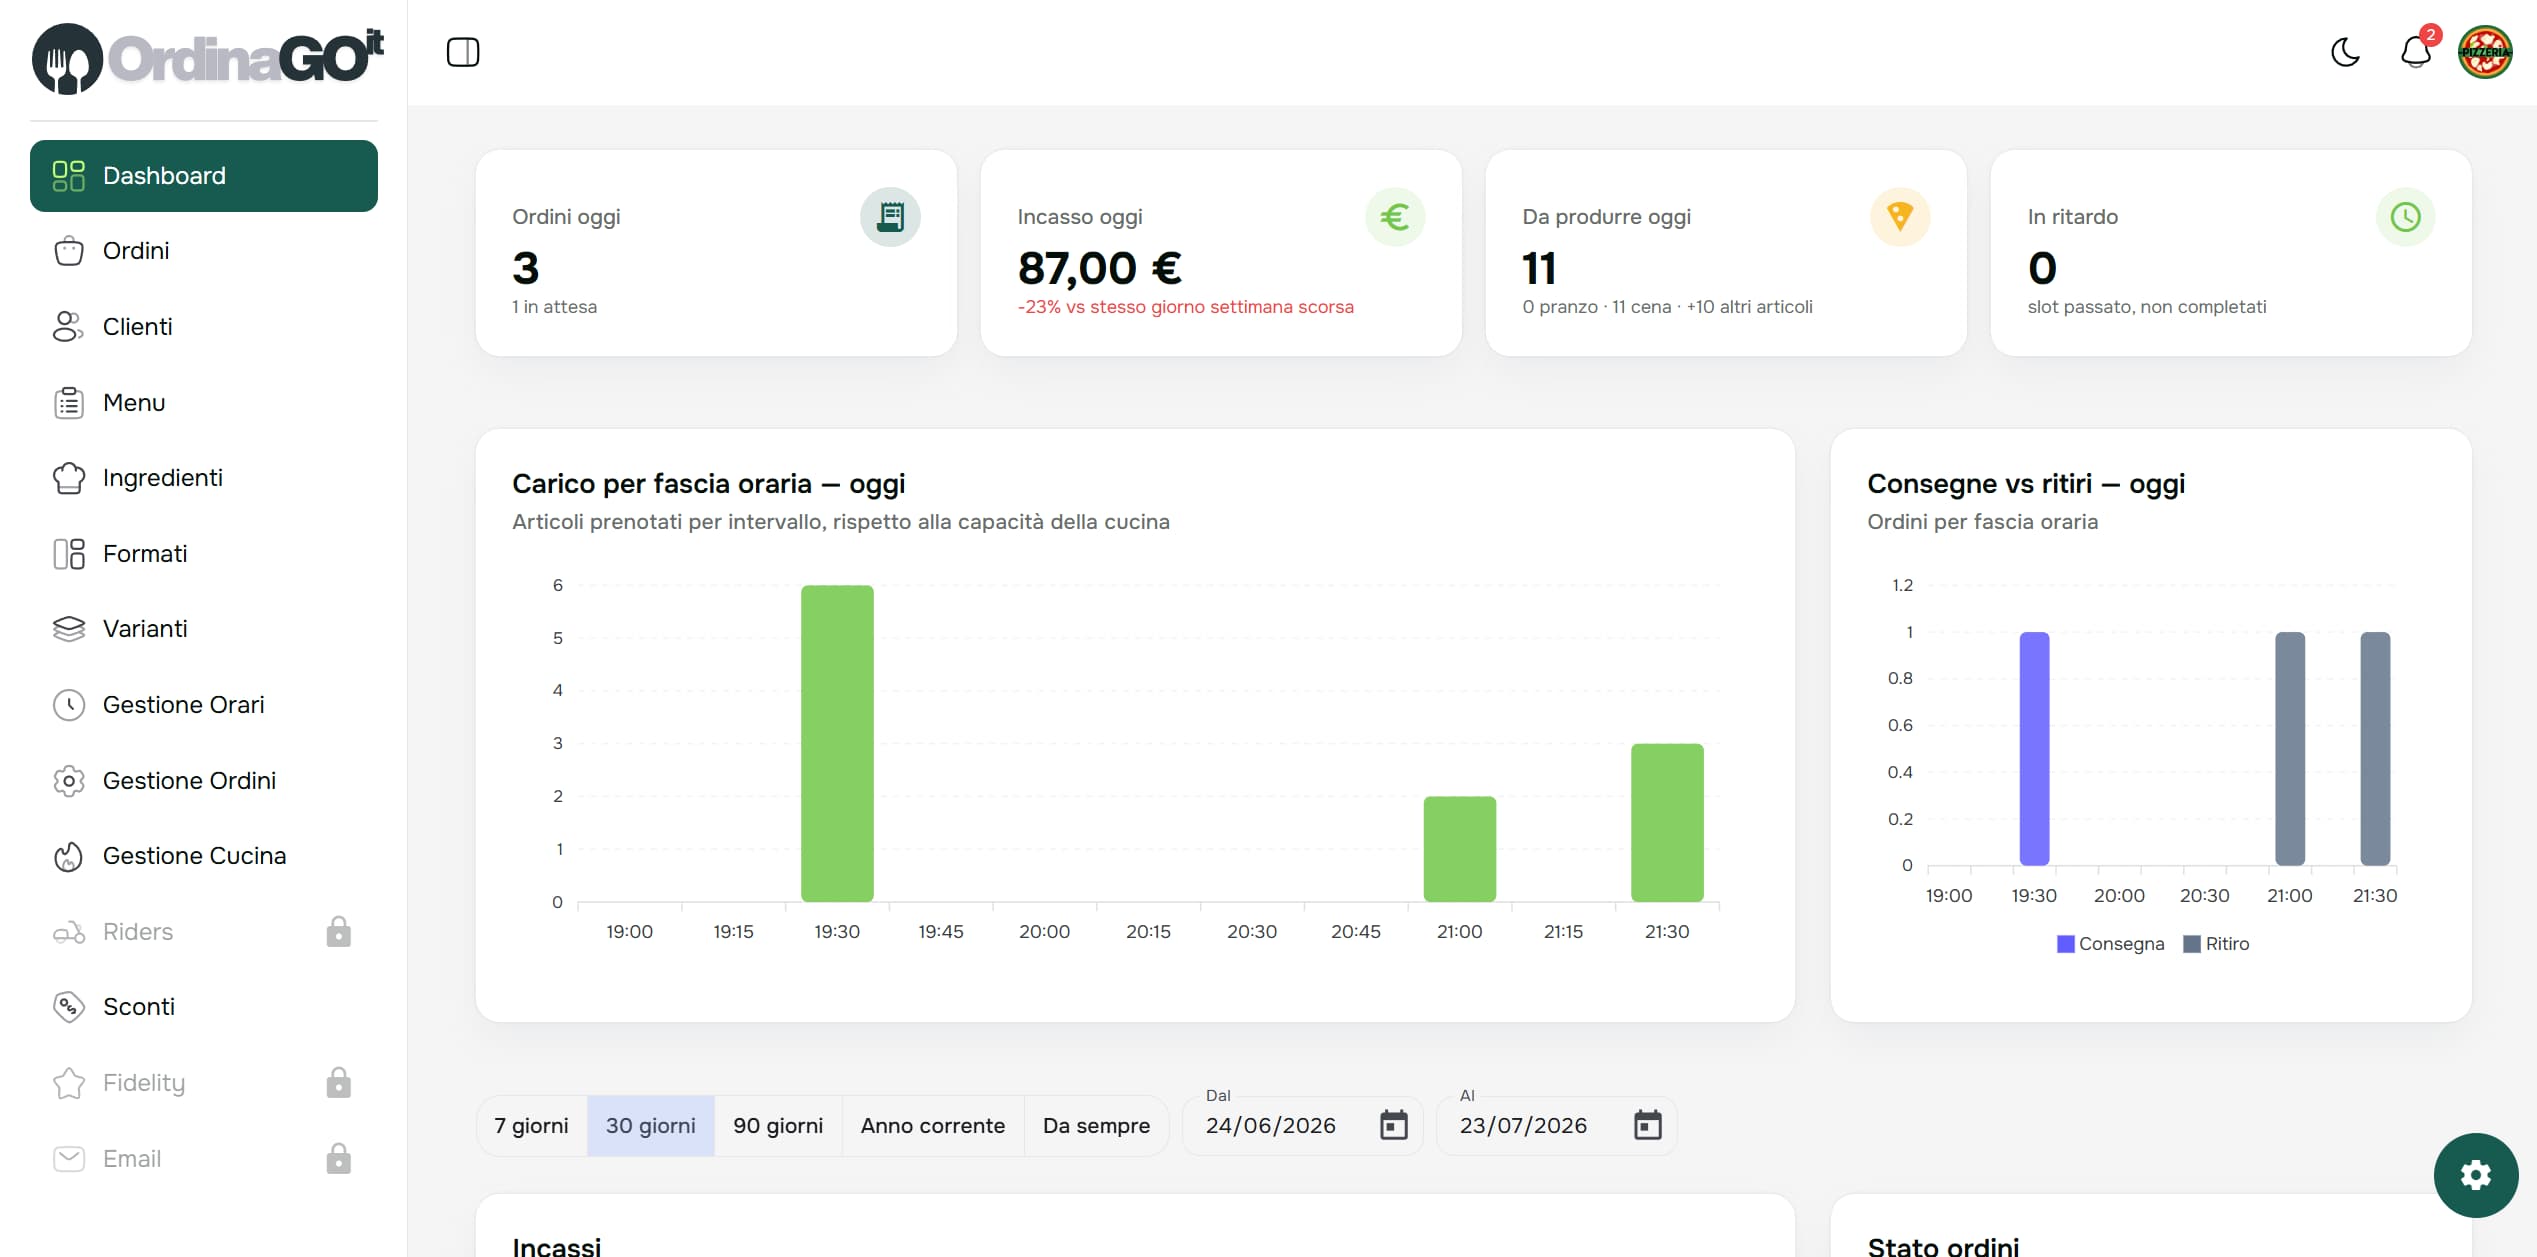Screen dimensions: 2537x1257
Task: Open the Dal date calendar picker
Action: tap(1394, 1125)
